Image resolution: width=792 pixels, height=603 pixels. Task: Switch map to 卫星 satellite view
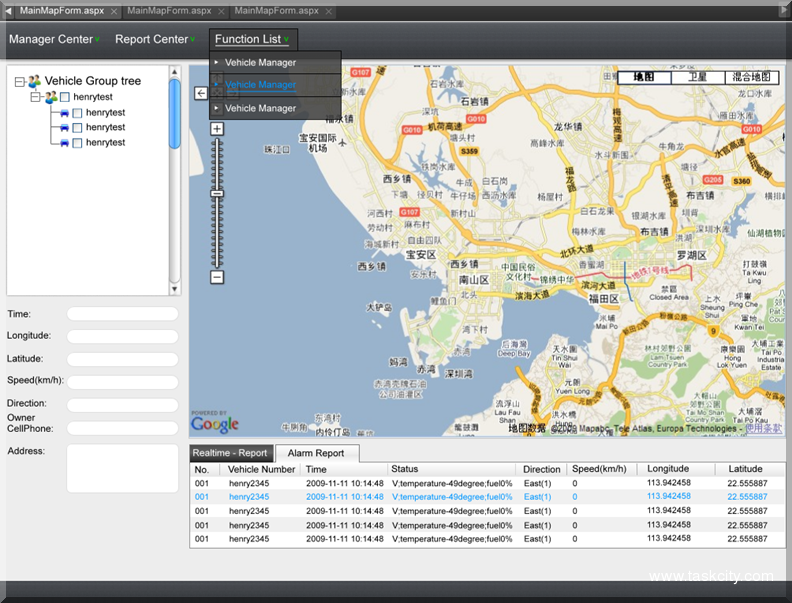tap(698, 77)
